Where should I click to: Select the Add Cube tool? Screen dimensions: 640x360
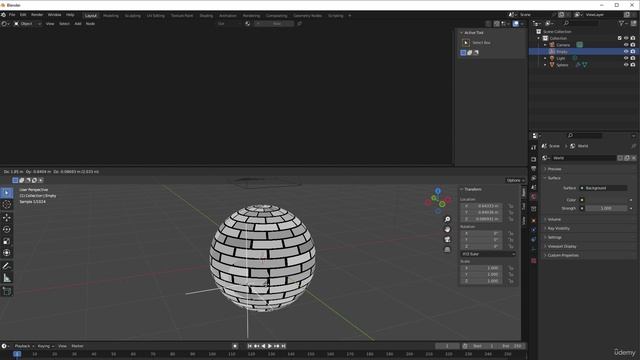7,291
